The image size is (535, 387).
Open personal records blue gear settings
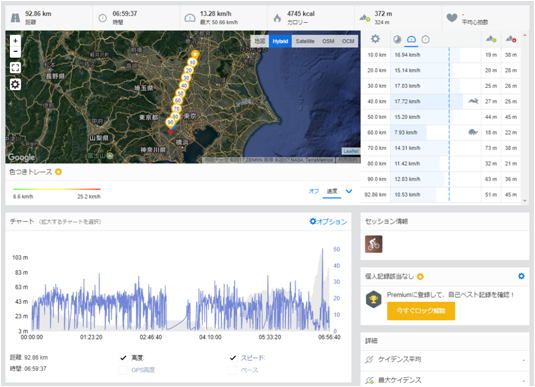[521, 276]
